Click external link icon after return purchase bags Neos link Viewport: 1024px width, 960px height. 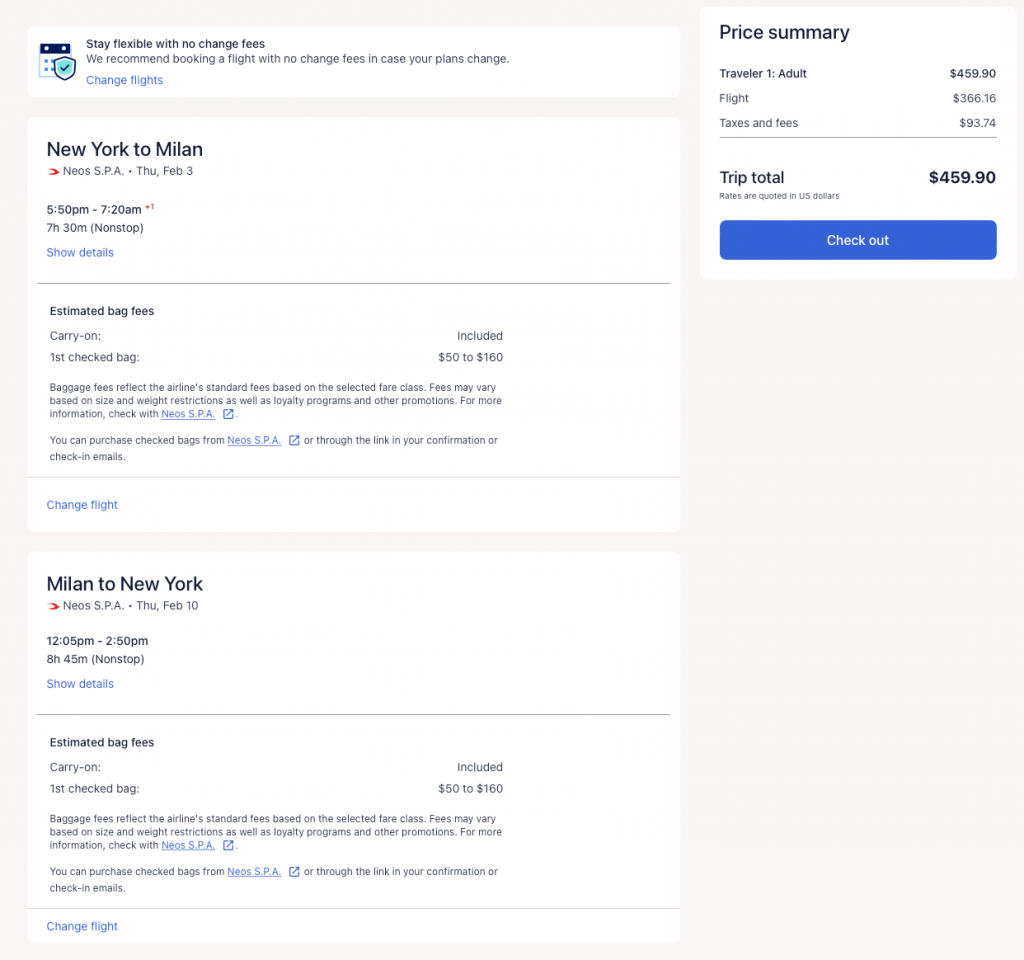coord(294,872)
